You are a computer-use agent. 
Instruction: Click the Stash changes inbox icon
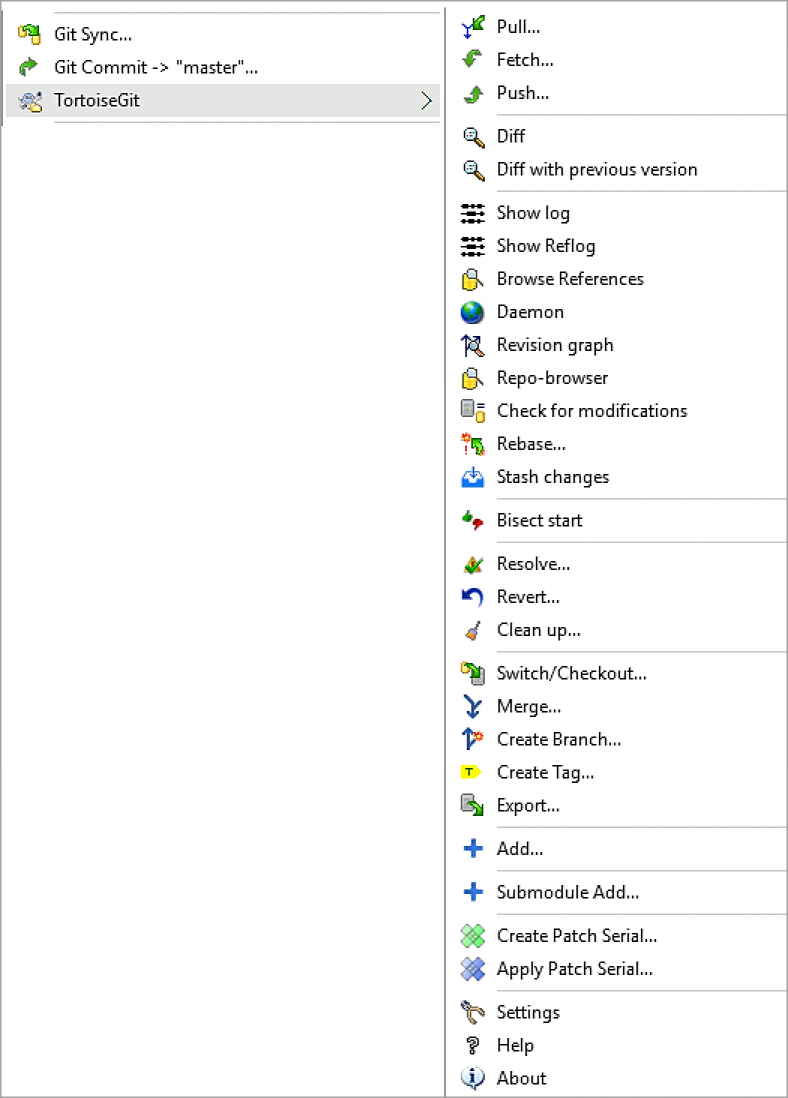tap(473, 477)
